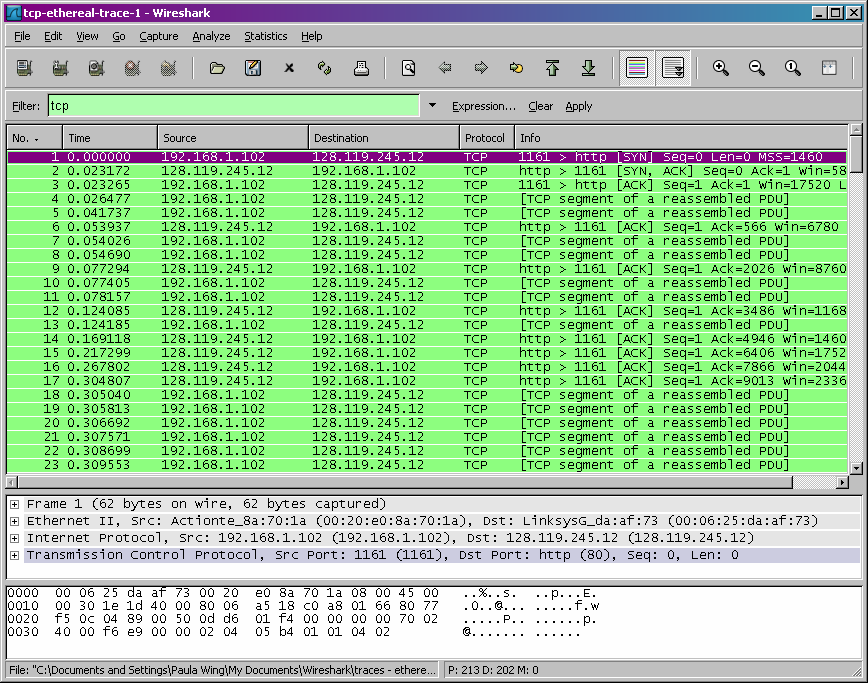Image resolution: width=868 pixels, height=683 pixels.
Task: Expand the Internet Protocol tree row
Action: pos(14,538)
